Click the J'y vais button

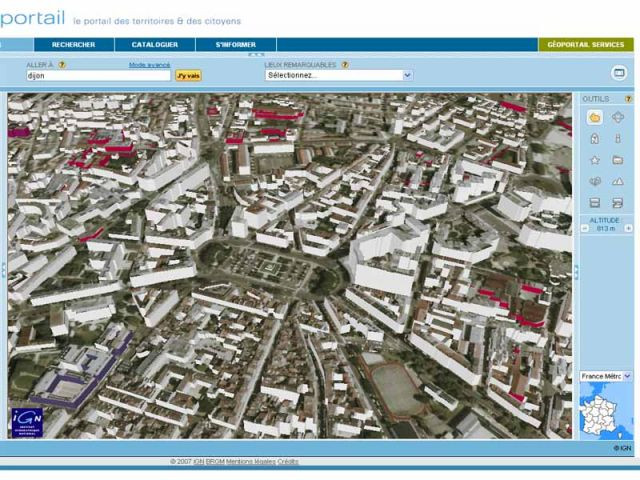[189, 76]
